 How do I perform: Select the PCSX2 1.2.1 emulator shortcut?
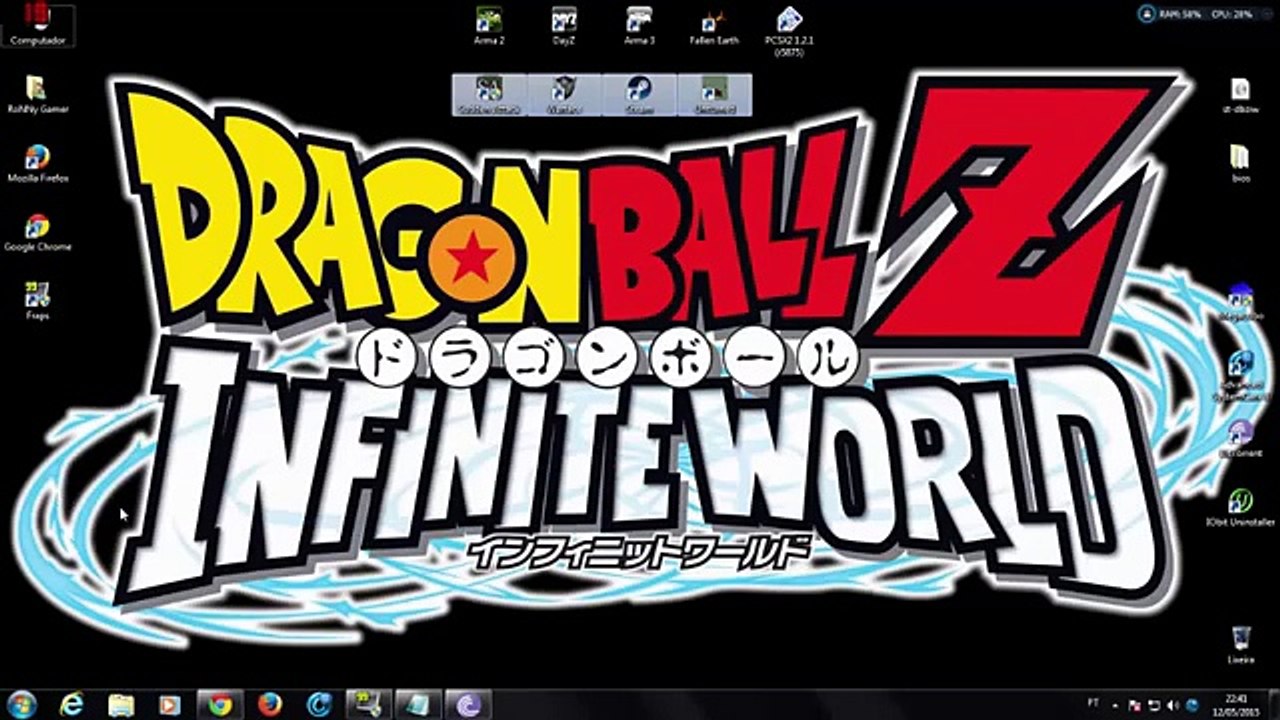pos(789,31)
